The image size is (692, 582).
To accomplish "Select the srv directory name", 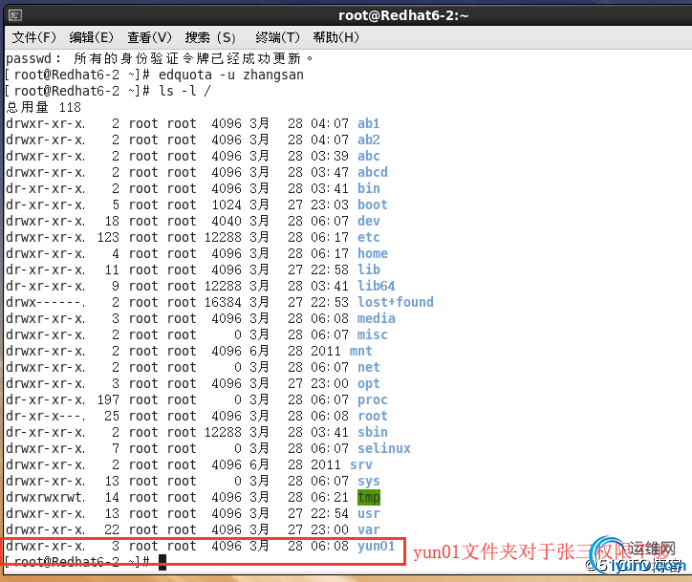I will point(361,465).
